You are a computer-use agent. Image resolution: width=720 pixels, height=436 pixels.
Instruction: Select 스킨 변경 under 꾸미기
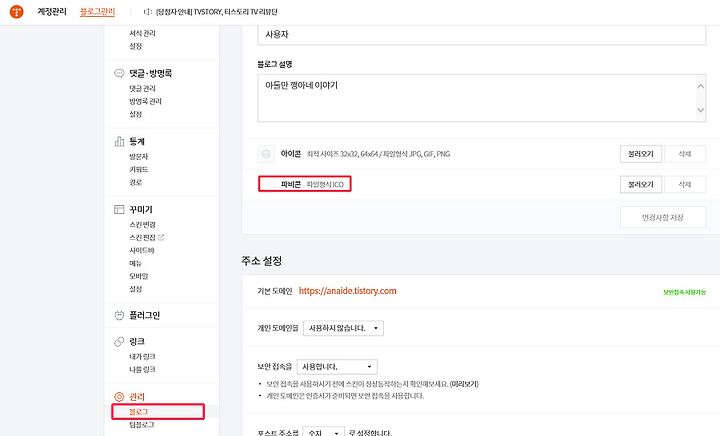click(x=142, y=224)
